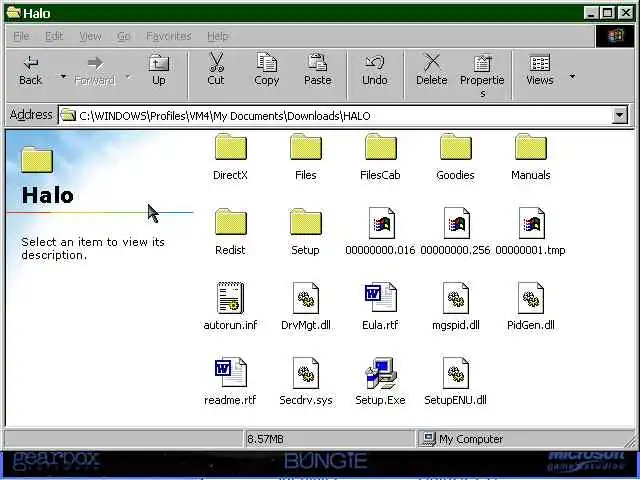This screenshot has height=480, width=640.
Task: Go Back using the toolbar arrow
Action: [x=31, y=71]
